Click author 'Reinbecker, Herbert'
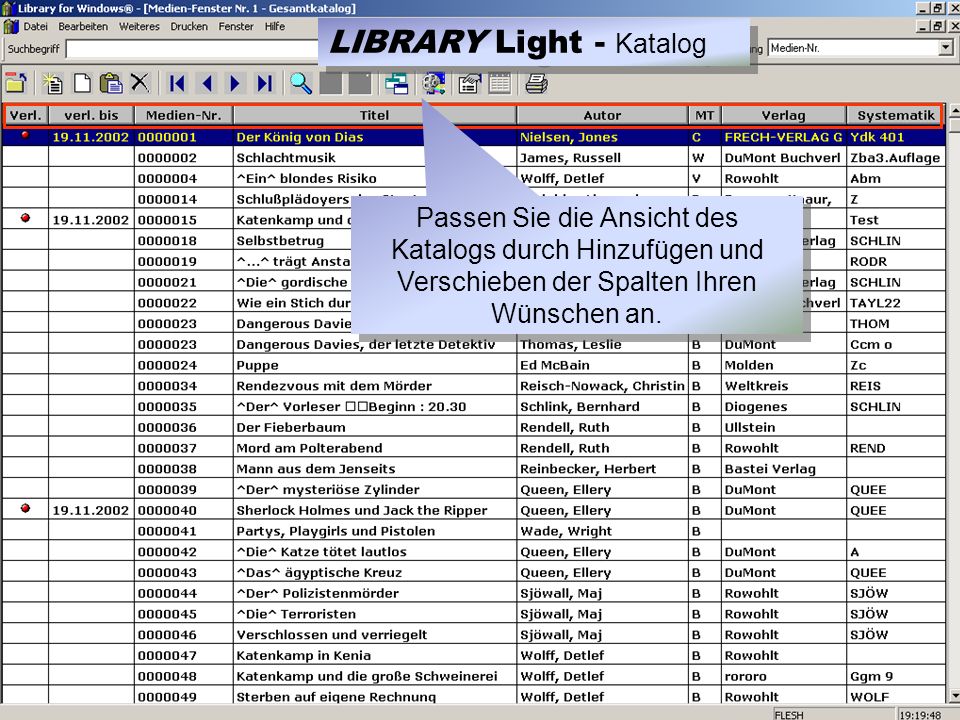This screenshot has height=720, width=960. pos(588,469)
